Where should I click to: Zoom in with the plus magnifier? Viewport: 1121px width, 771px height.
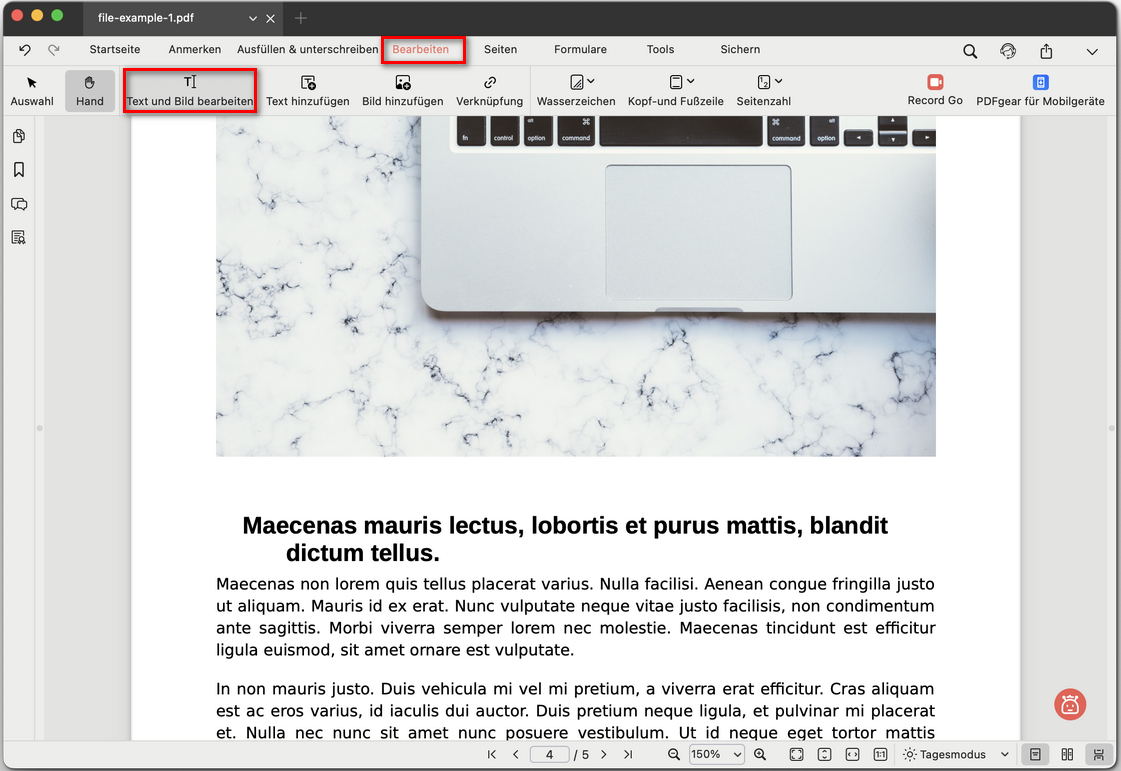(x=760, y=755)
